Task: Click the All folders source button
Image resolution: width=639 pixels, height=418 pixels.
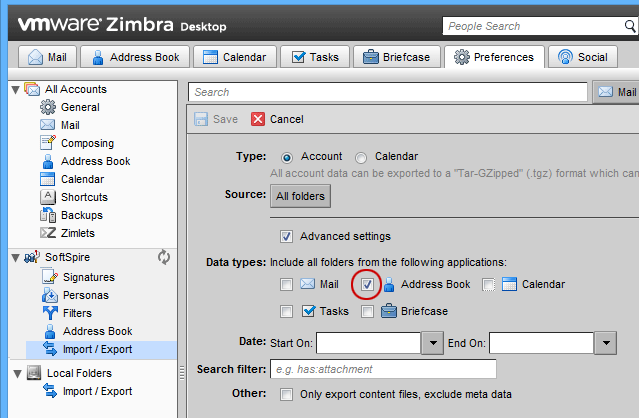Action: pos(300,196)
